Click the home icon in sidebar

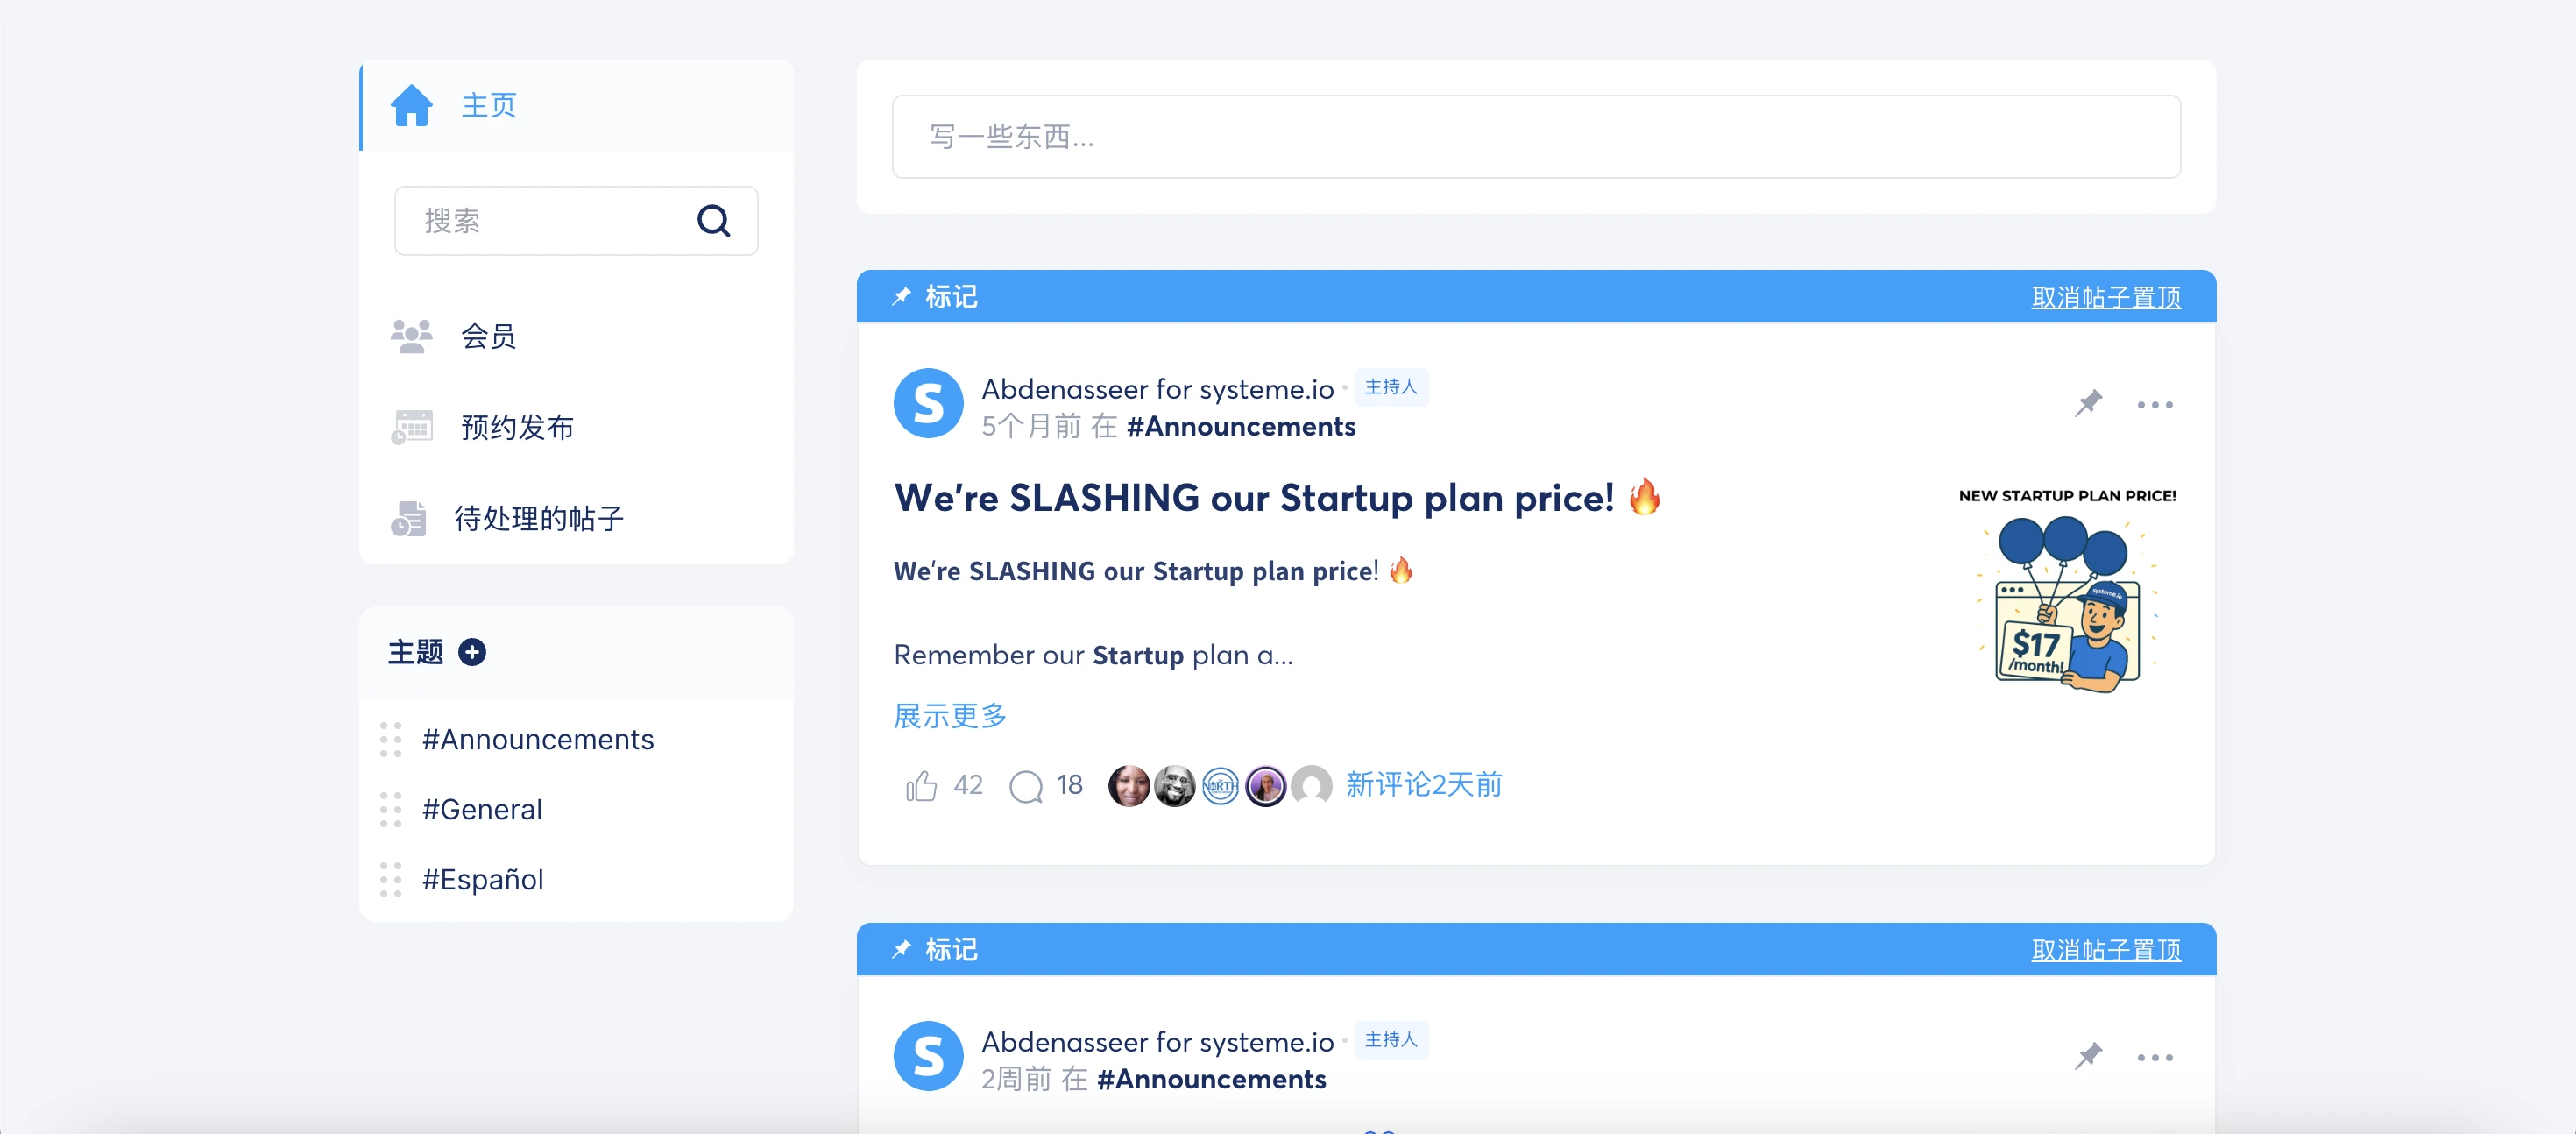411,105
